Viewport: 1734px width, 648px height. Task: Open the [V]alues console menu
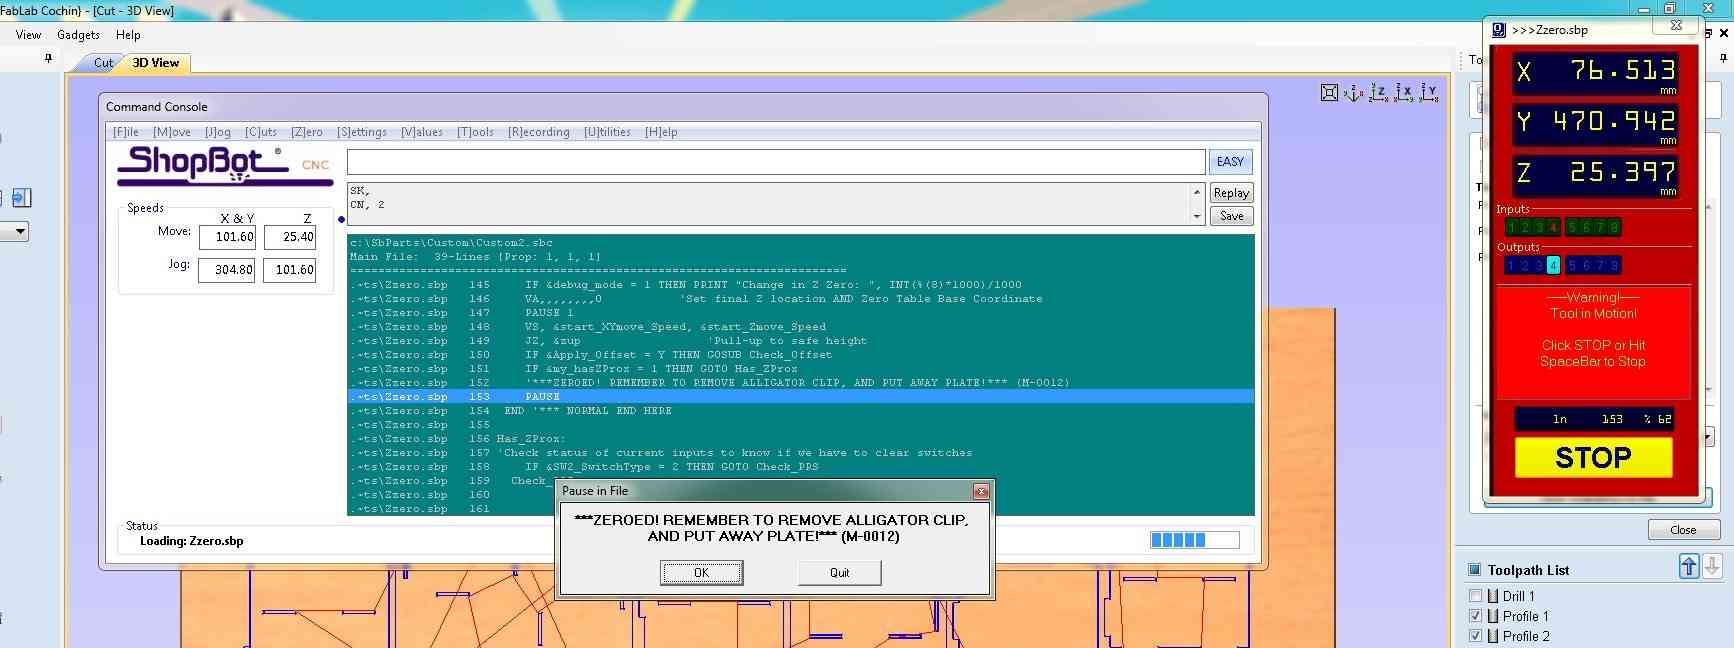[422, 132]
